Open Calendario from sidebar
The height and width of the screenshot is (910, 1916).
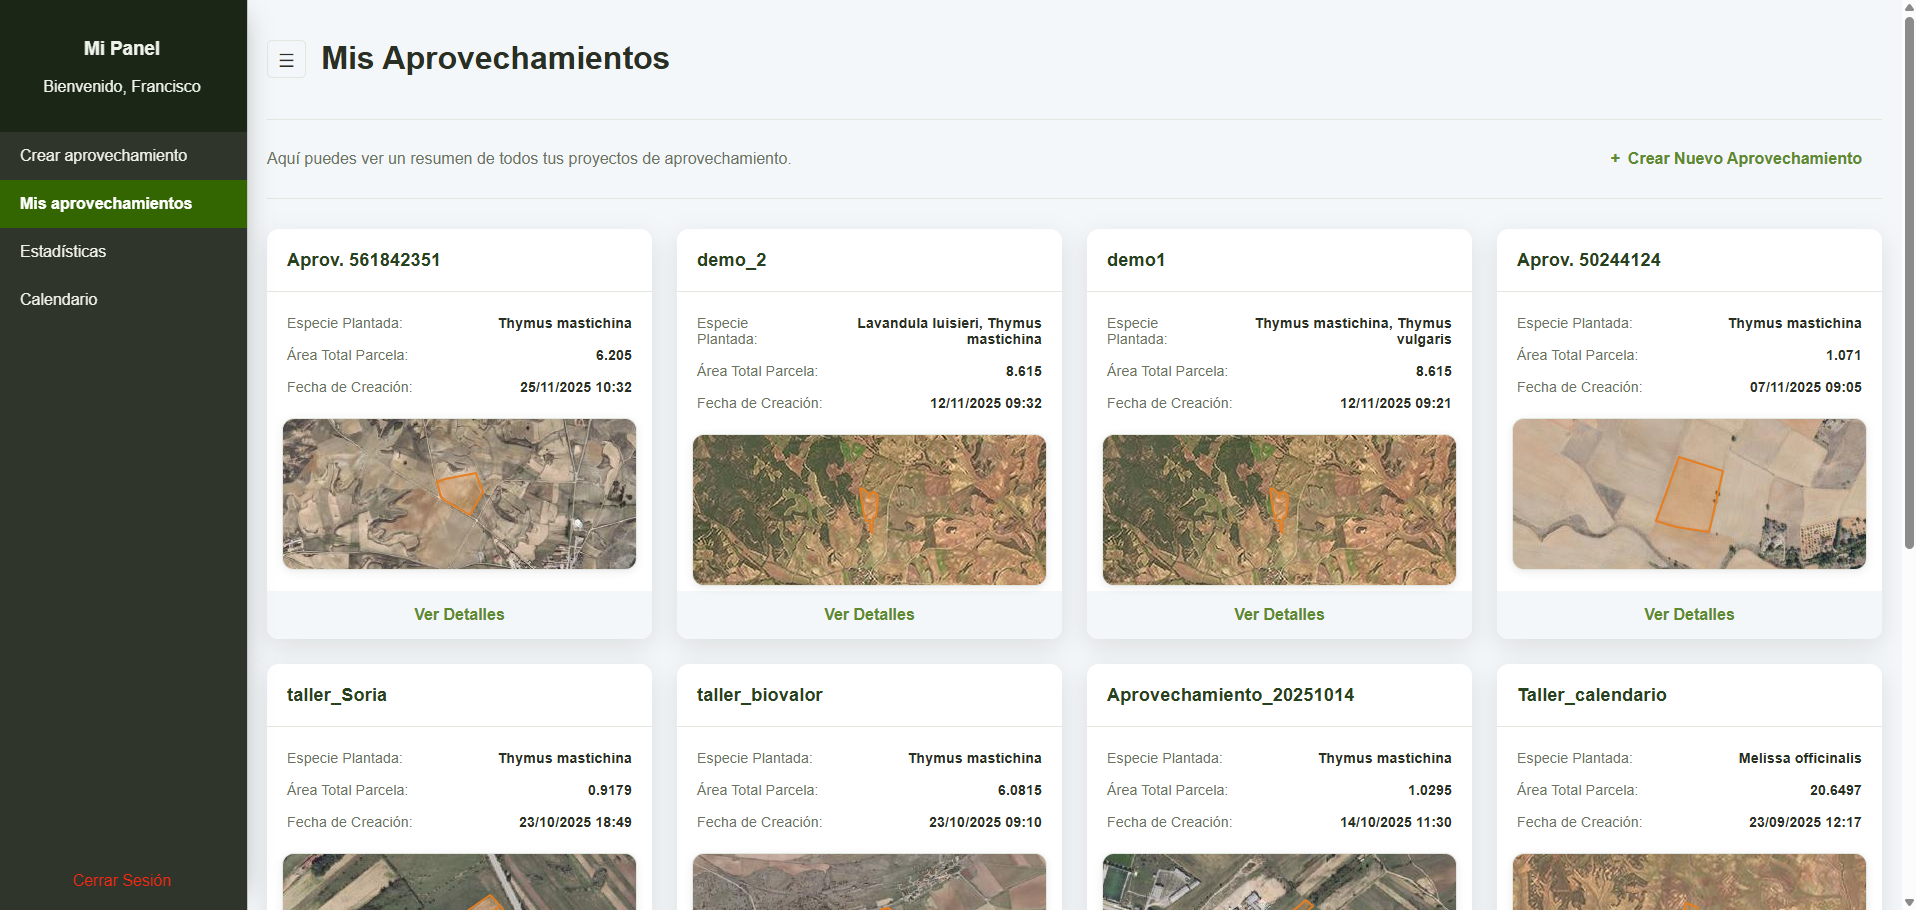[x=59, y=300]
